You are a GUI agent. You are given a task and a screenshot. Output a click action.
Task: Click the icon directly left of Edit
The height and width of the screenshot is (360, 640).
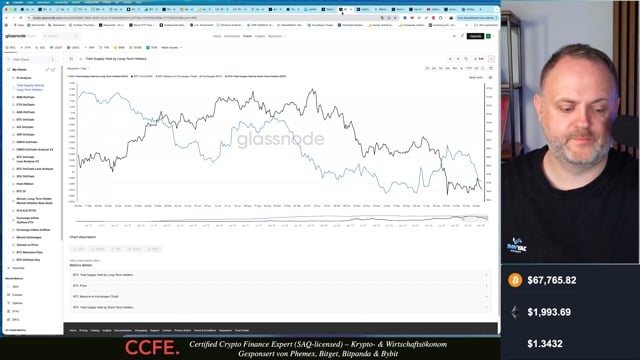click(x=466, y=59)
